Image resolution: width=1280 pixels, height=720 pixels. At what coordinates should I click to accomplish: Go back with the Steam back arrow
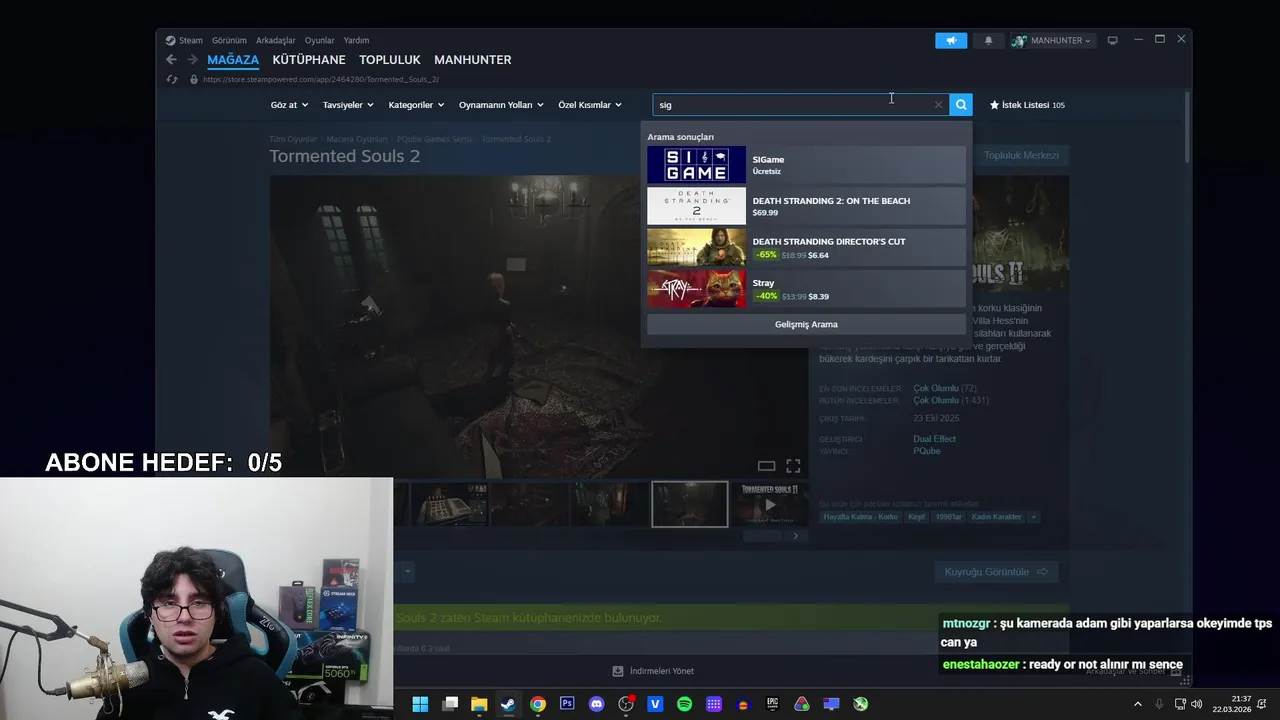pos(171,60)
